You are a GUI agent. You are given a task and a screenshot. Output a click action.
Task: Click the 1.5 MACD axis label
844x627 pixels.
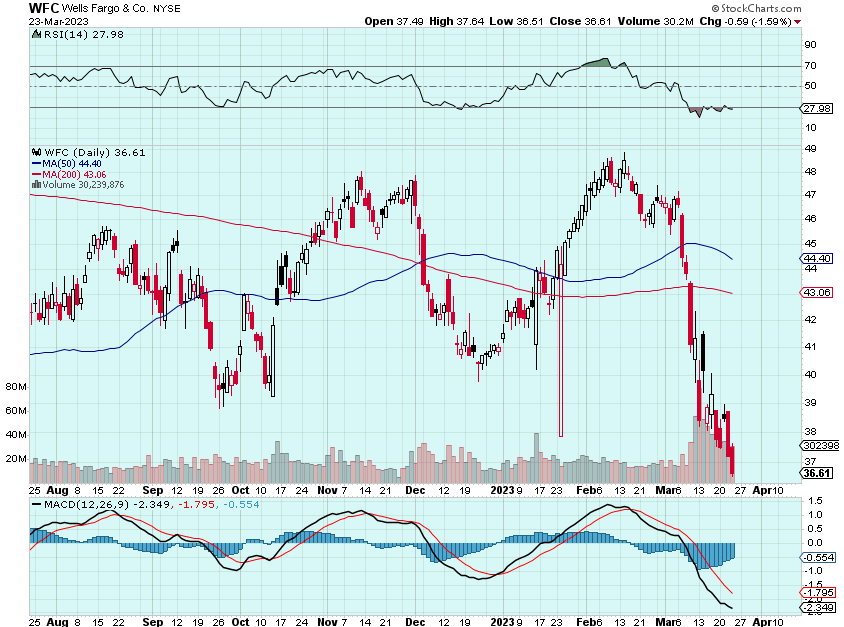815,501
